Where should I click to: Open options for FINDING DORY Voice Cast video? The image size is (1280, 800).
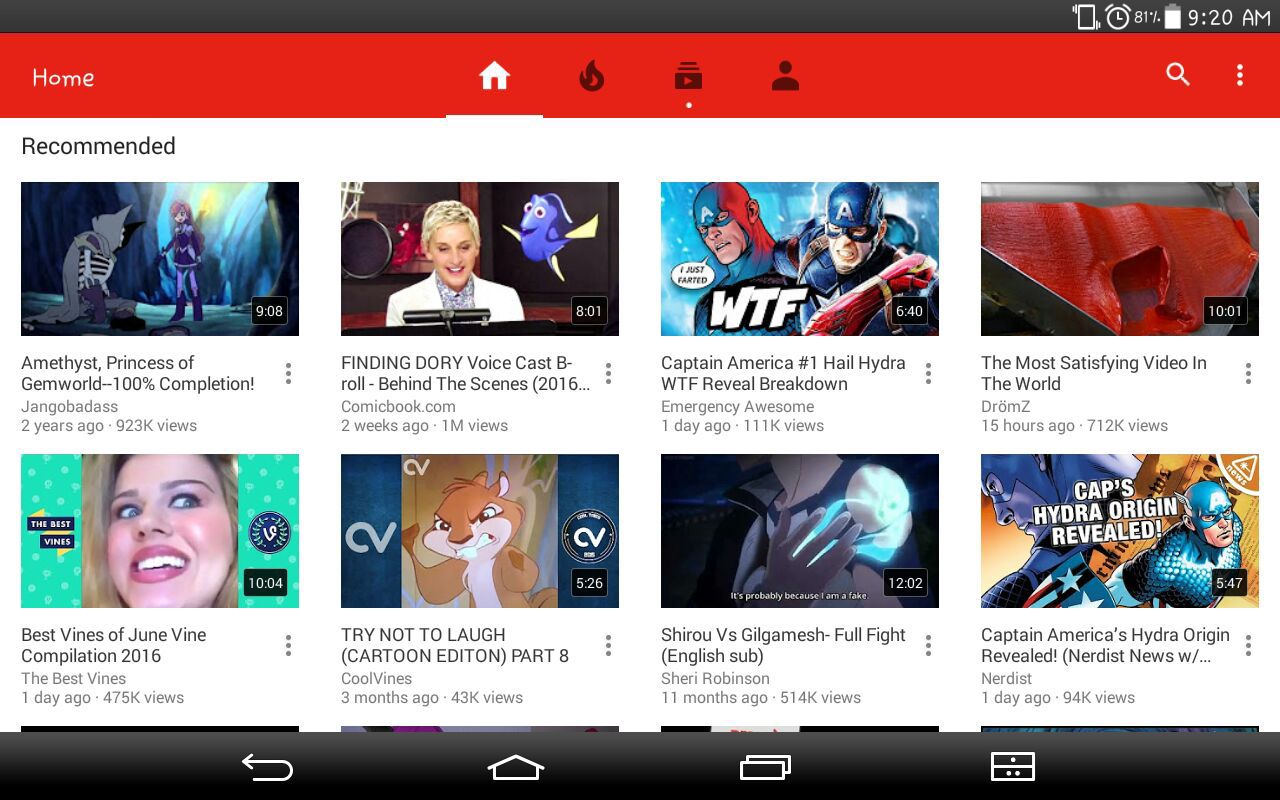point(608,374)
